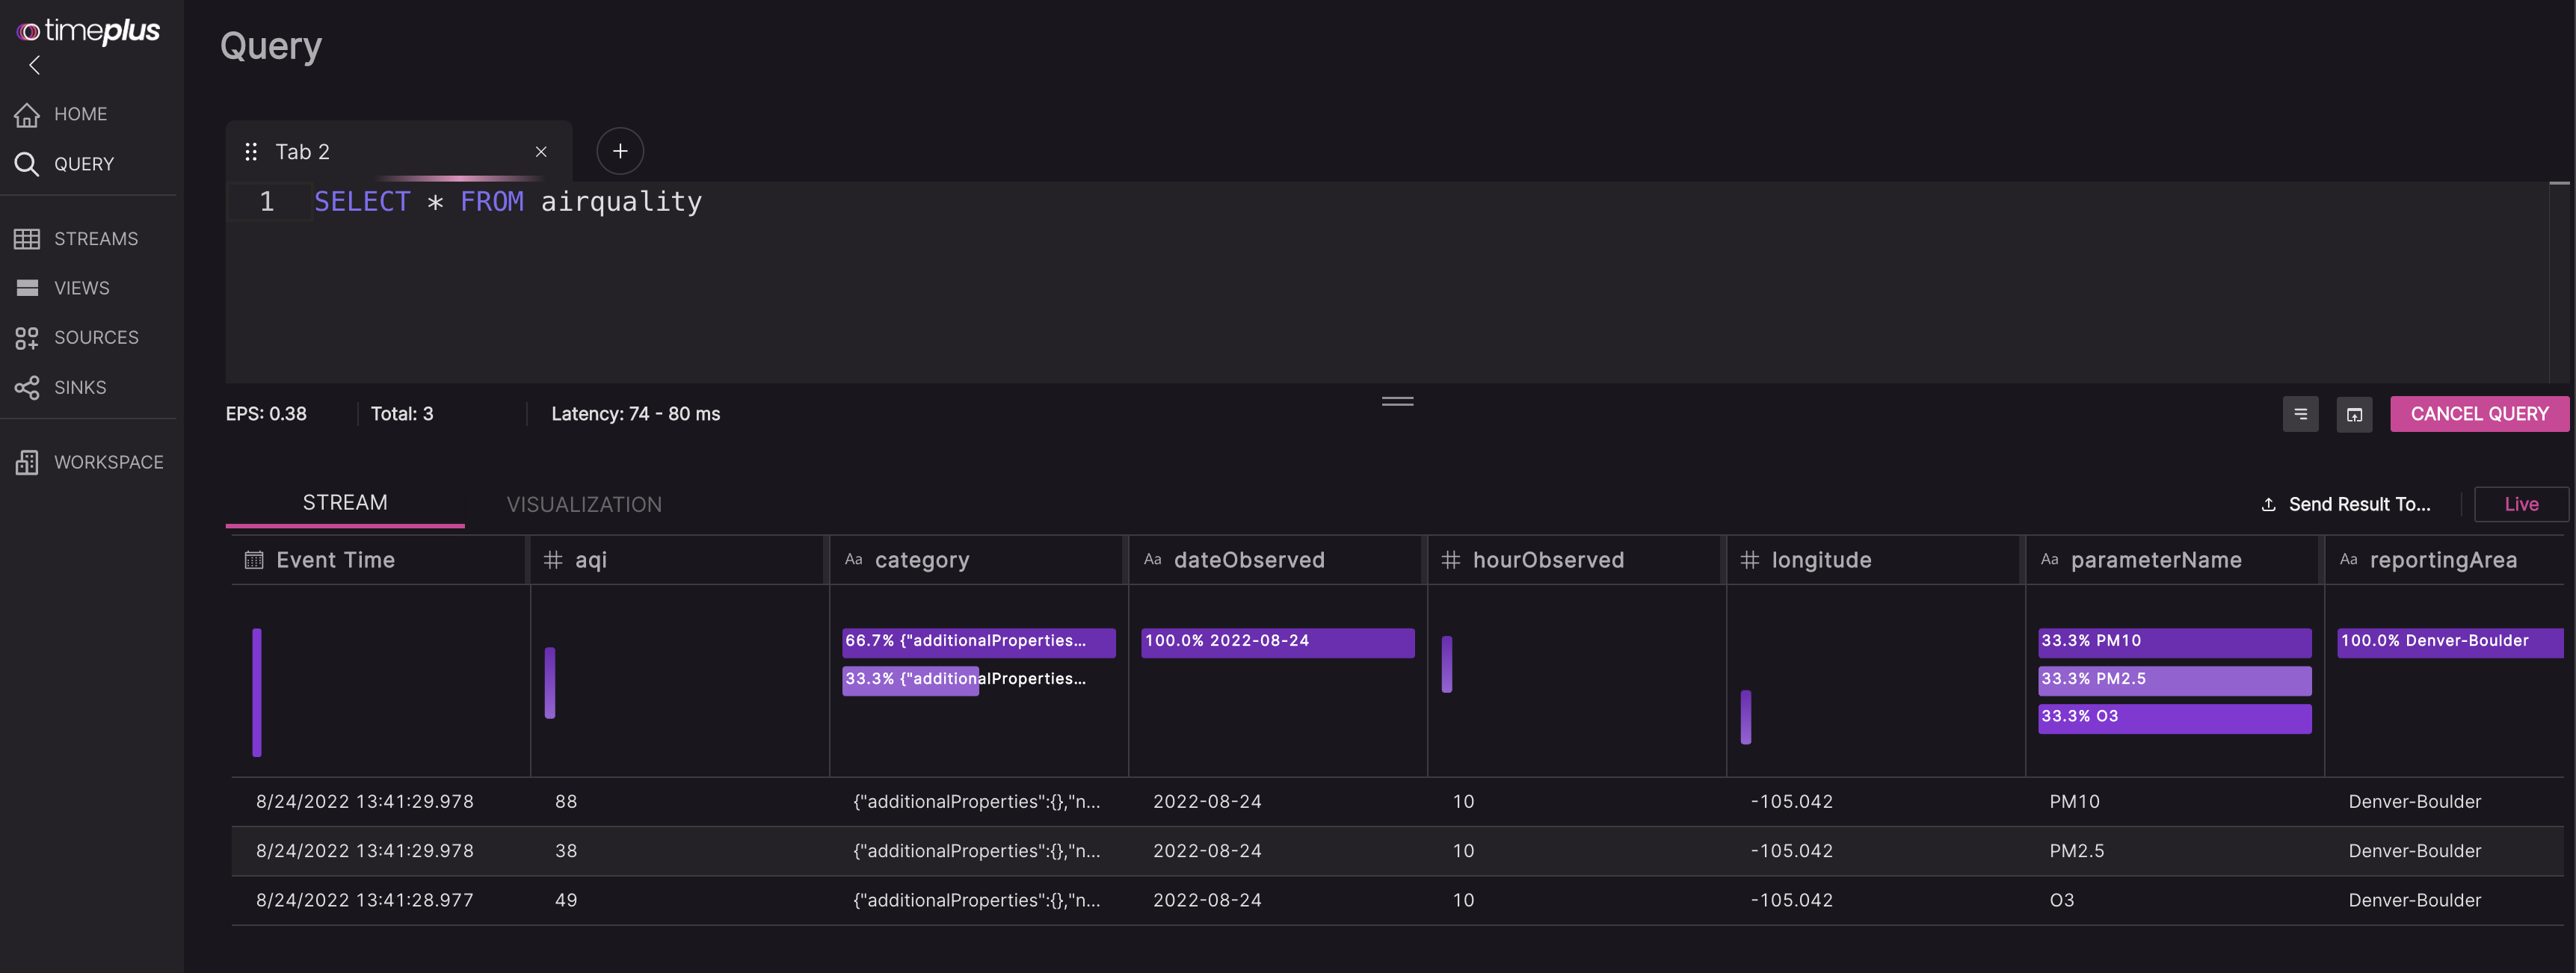Close Tab 2

[541, 152]
